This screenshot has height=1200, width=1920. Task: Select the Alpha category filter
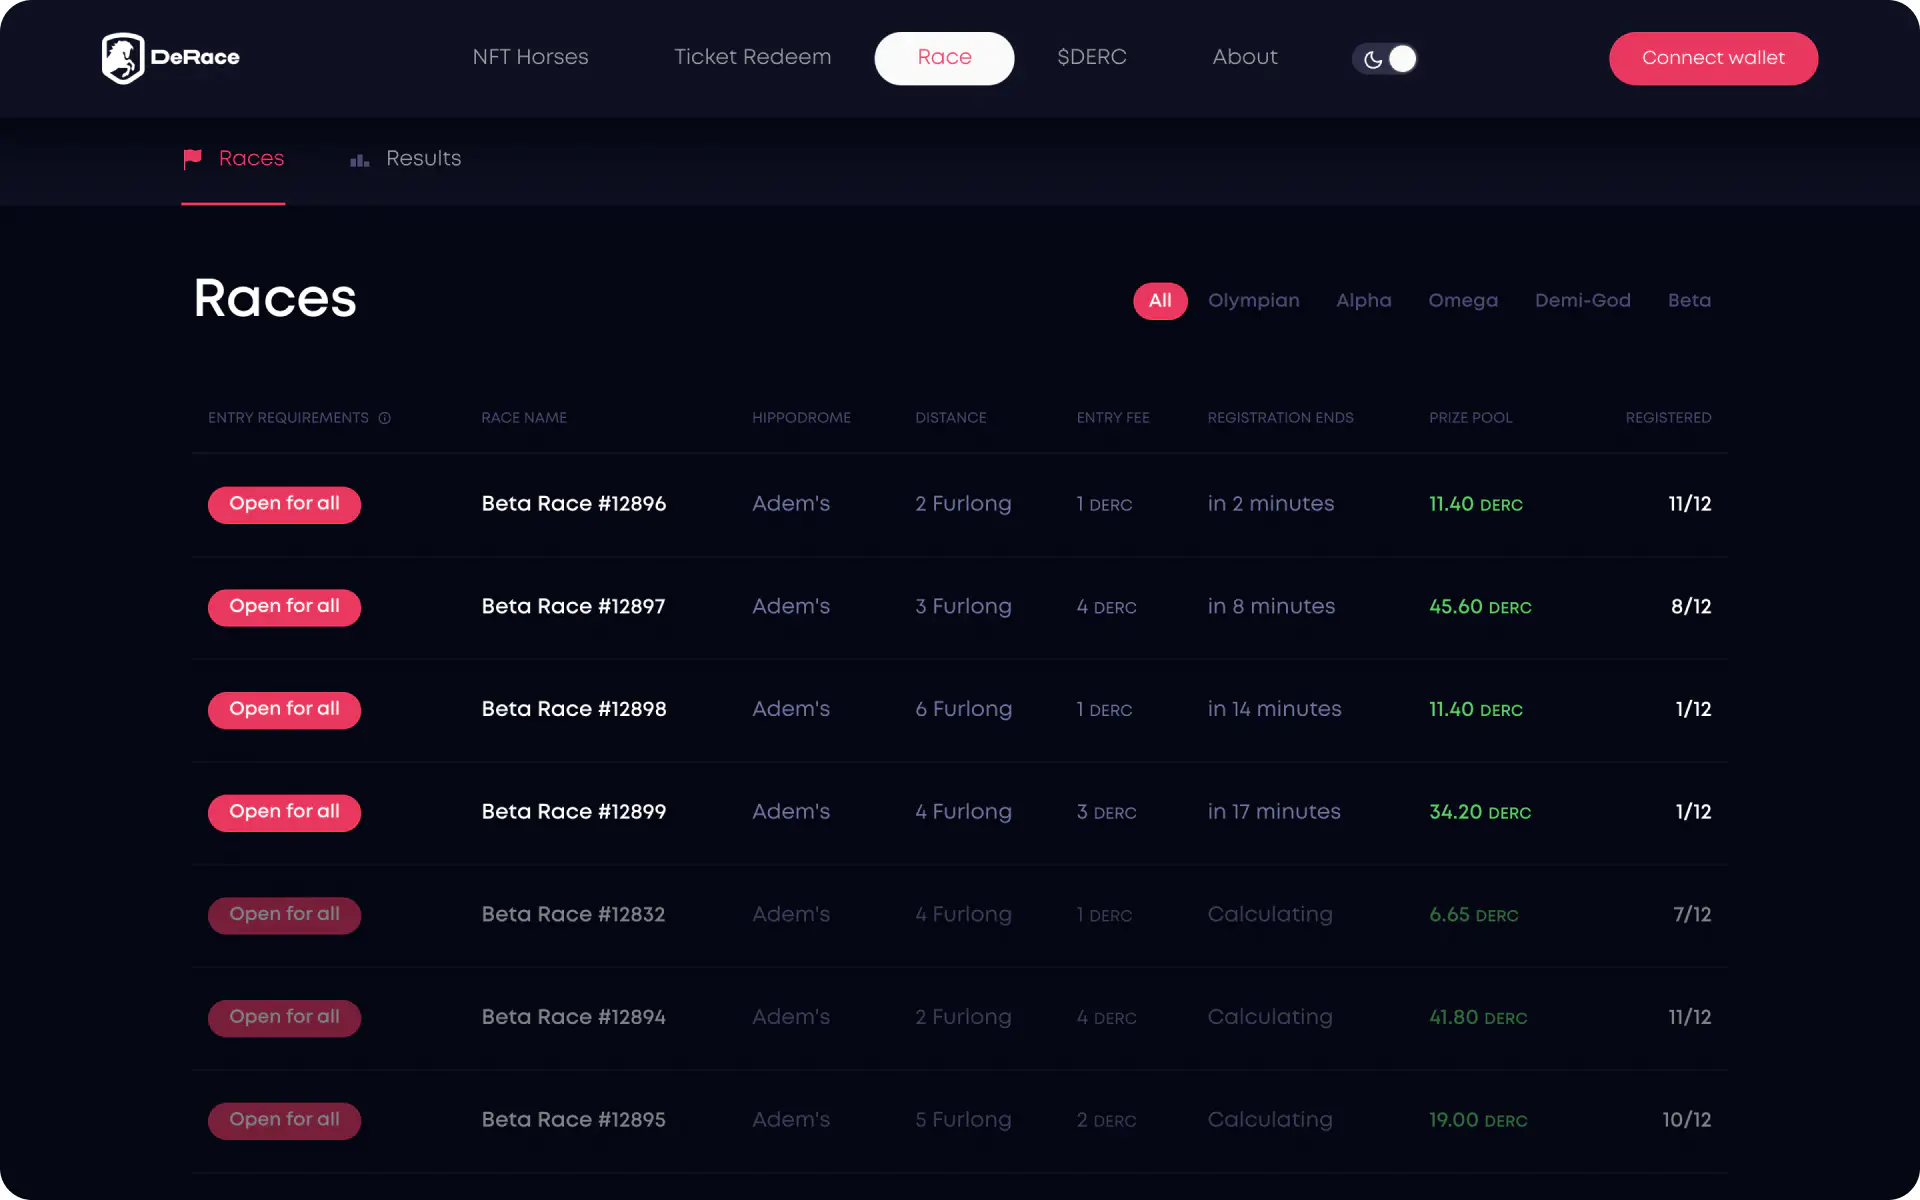[x=1364, y=300]
